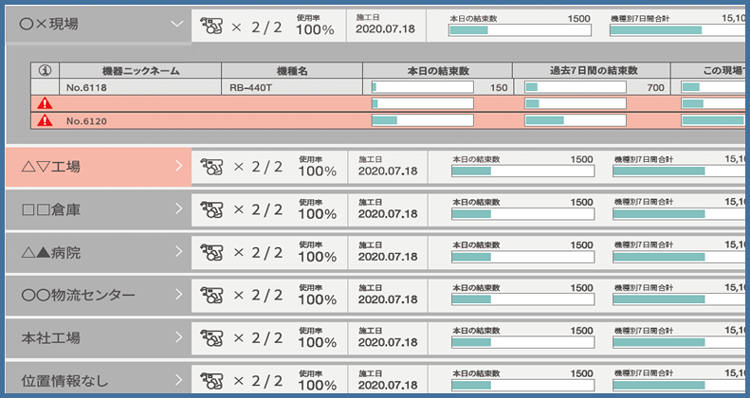Expand the △▲病院 site row
Viewport: 750px width, 398px height.
click(179, 252)
